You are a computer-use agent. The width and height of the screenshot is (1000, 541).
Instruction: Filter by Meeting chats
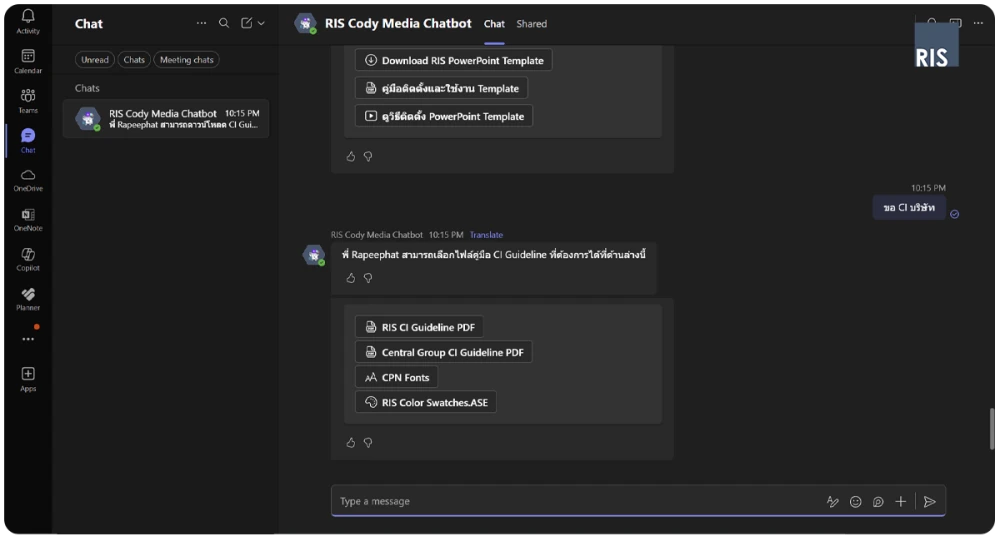pyautogui.click(x=186, y=59)
